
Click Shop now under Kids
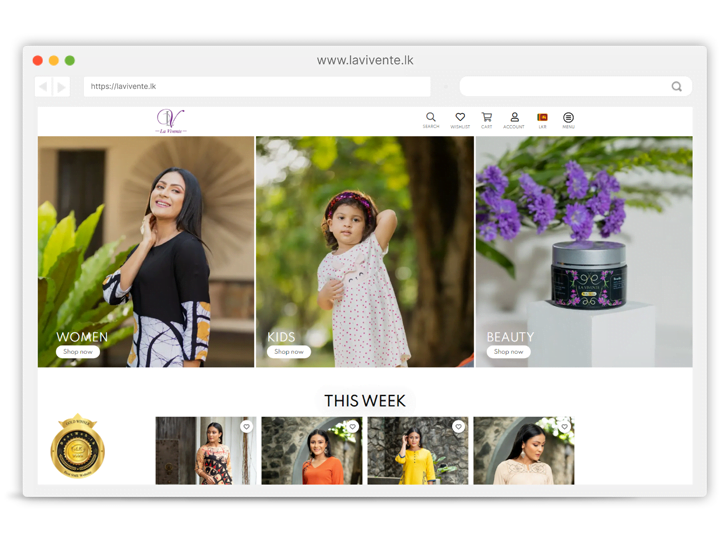[289, 352]
